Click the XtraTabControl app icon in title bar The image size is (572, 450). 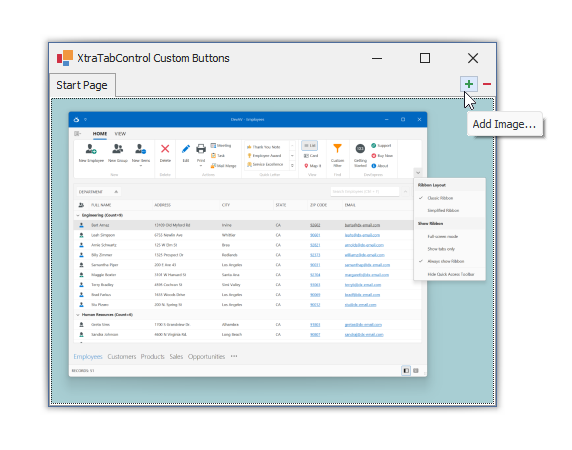pyautogui.click(x=65, y=58)
